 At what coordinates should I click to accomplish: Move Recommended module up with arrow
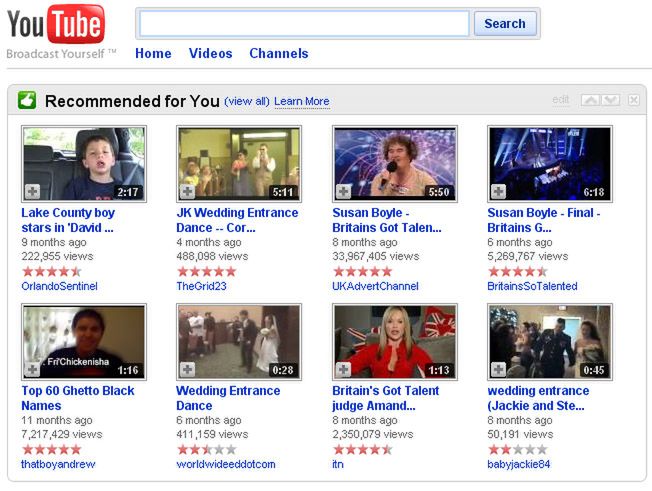(x=590, y=100)
